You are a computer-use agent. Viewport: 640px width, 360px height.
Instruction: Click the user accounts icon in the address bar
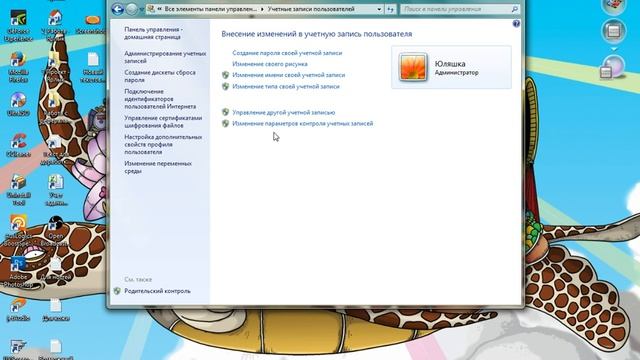151,9
